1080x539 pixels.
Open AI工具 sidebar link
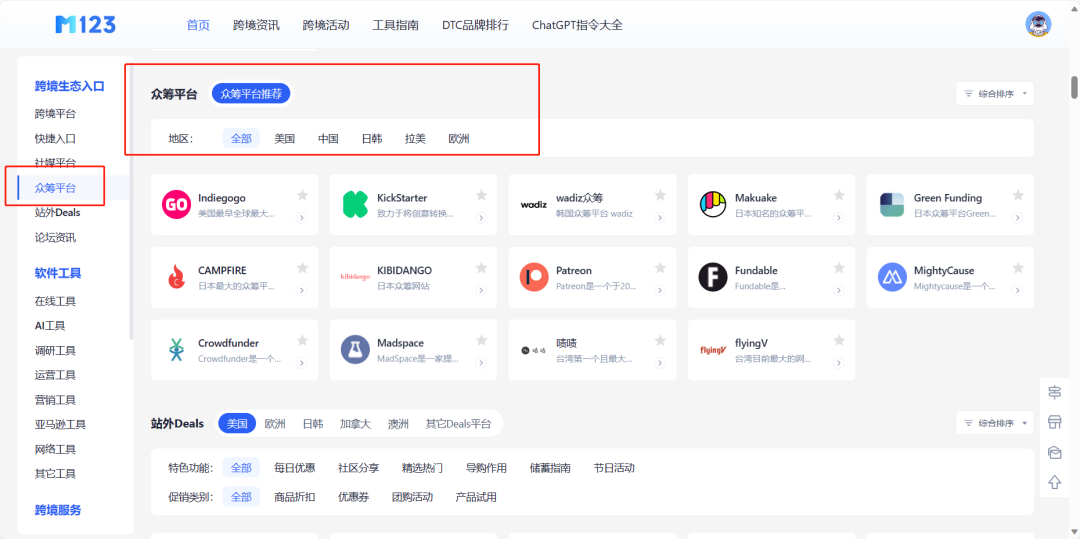click(x=50, y=326)
